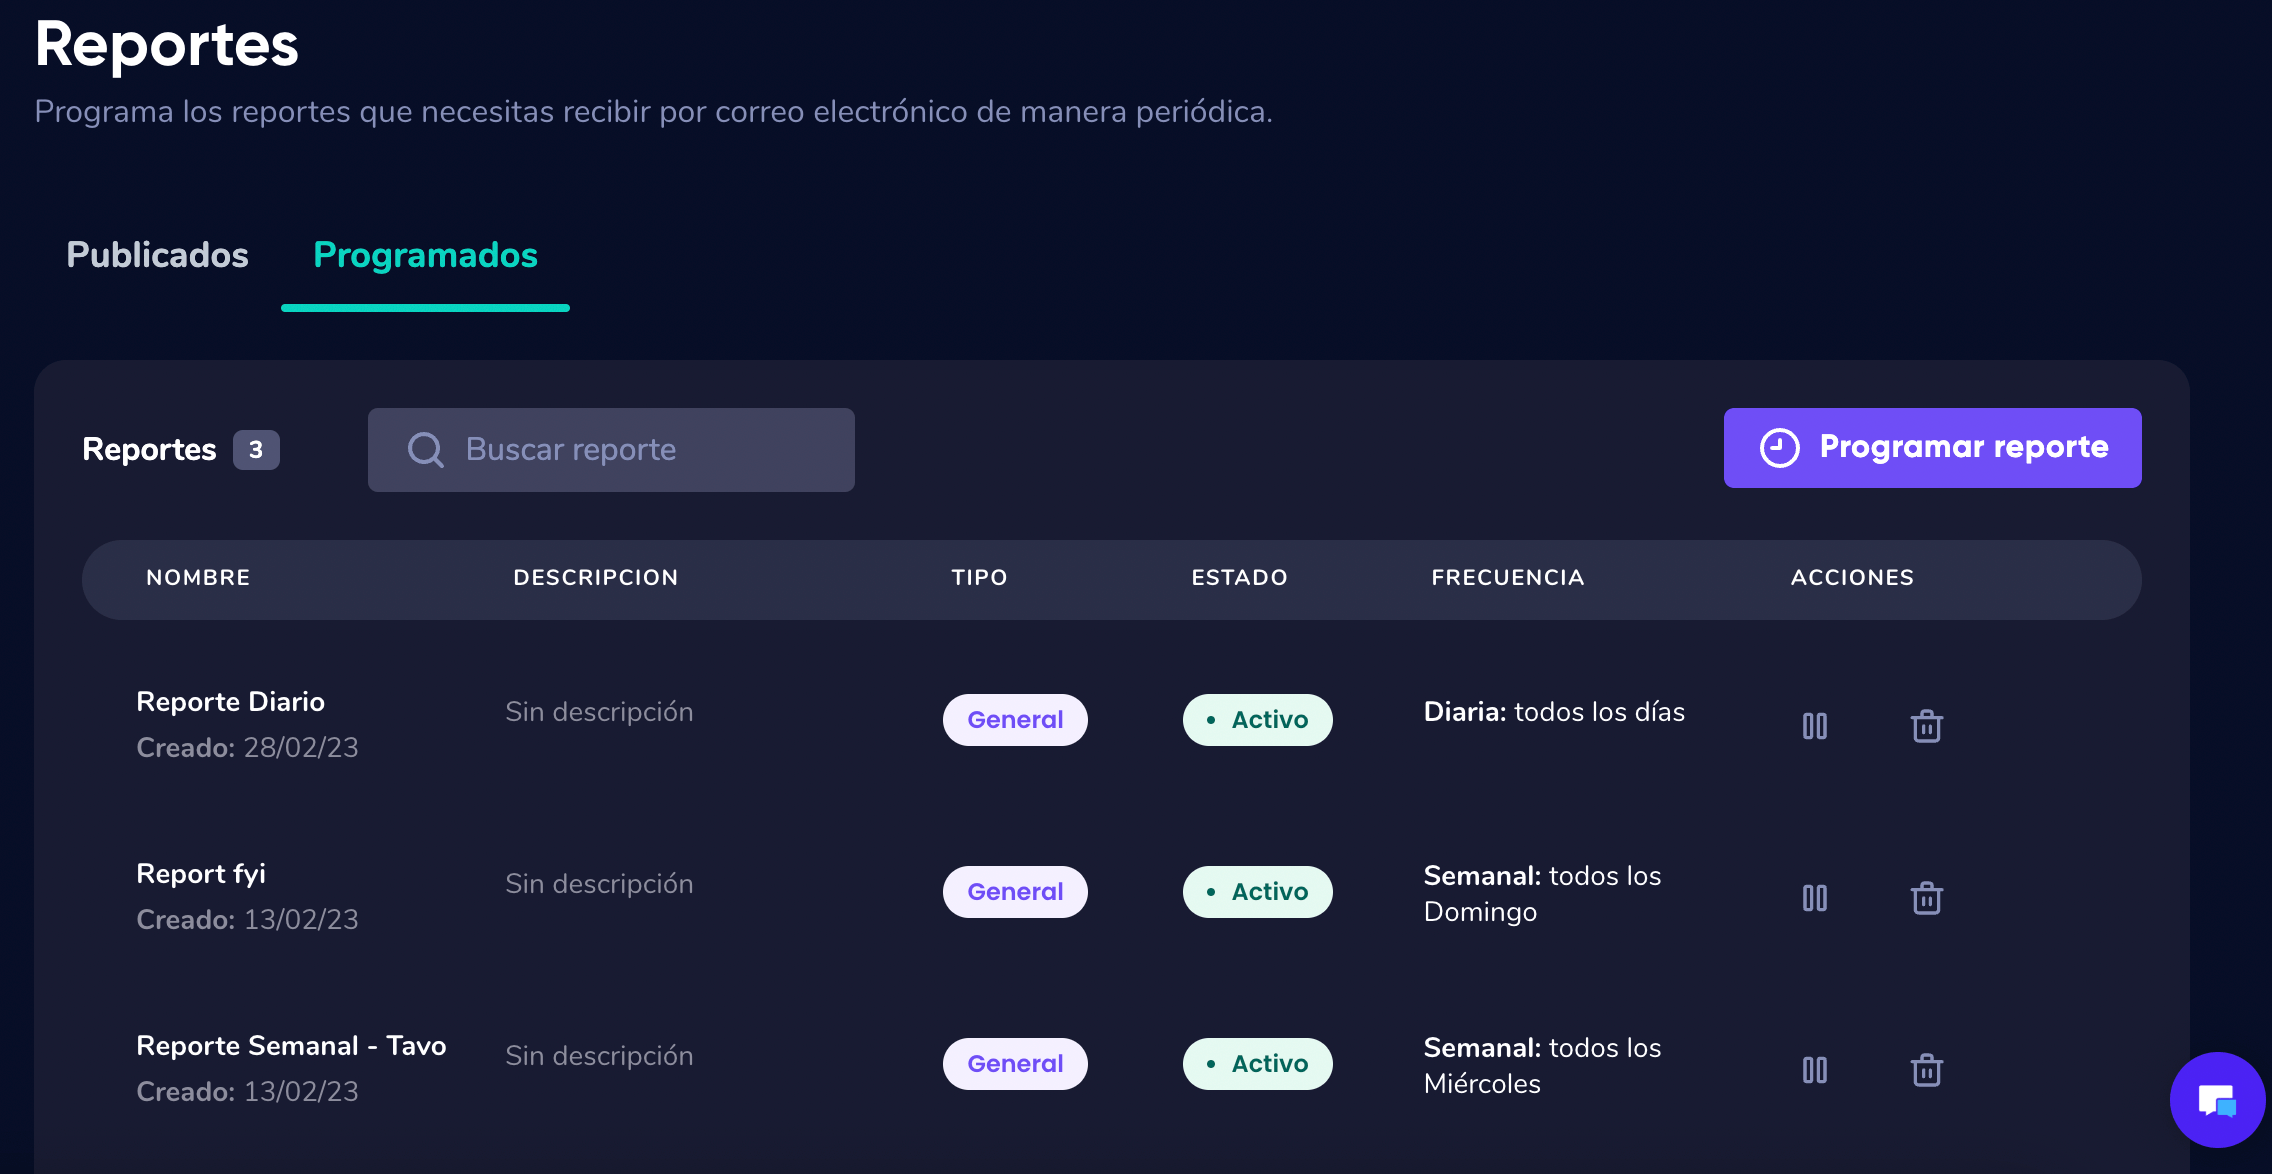Click the clock icon in Programar reporte
The image size is (2272, 1174).
pyautogui.click(x=1779, y=448)
